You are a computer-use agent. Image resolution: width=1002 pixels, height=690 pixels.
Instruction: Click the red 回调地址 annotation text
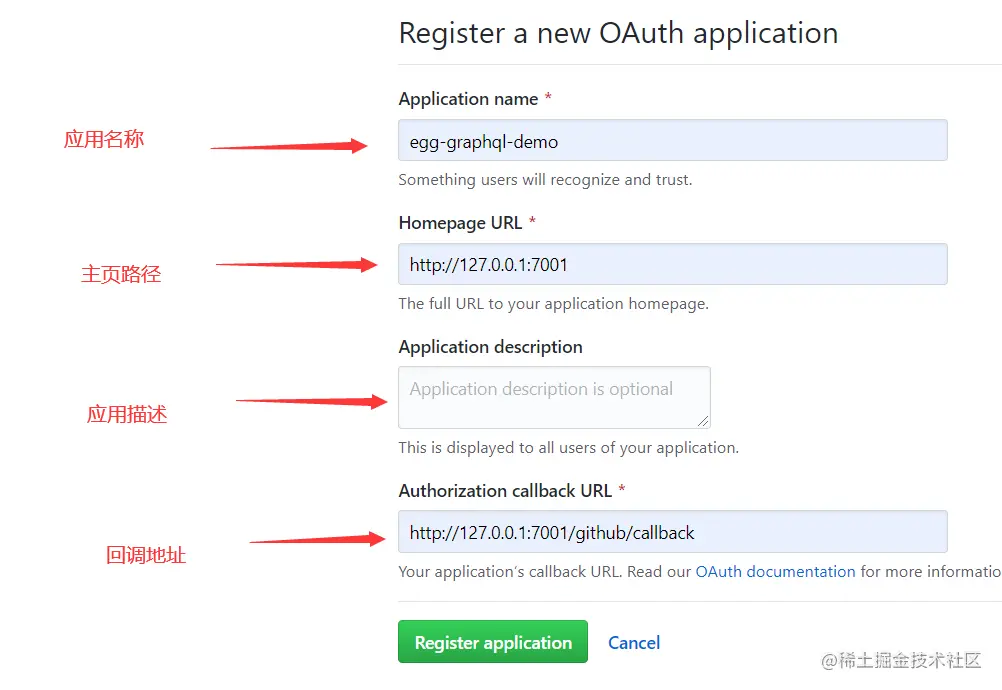pyautogui.click(x=146, y=555)
